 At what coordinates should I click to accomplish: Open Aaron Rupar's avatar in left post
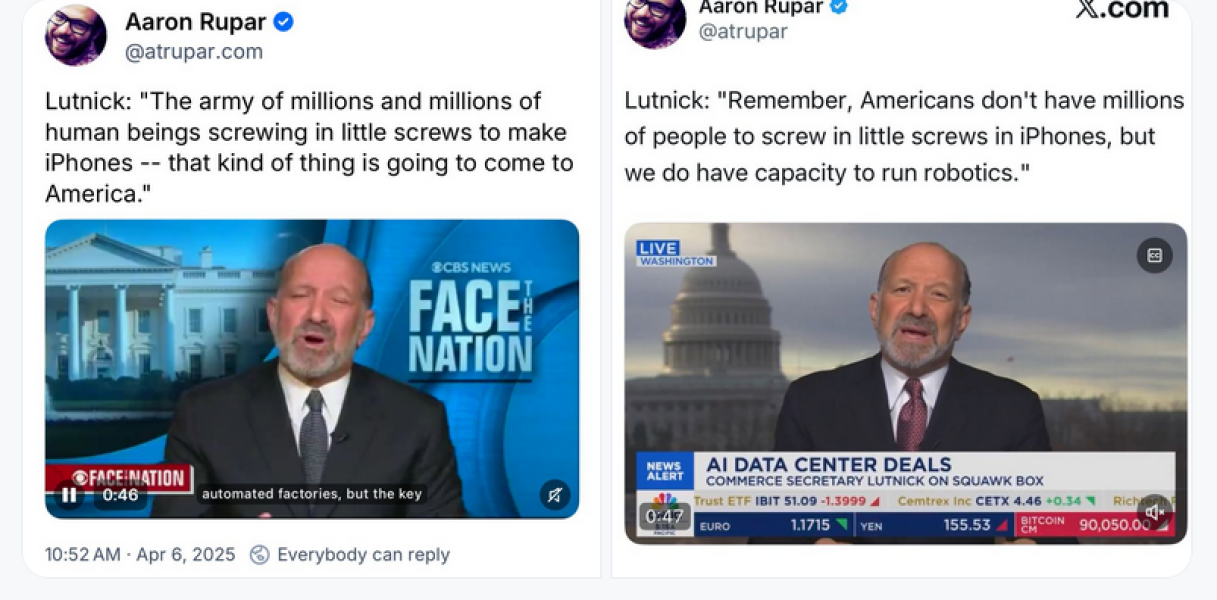(x=76, y=35)
